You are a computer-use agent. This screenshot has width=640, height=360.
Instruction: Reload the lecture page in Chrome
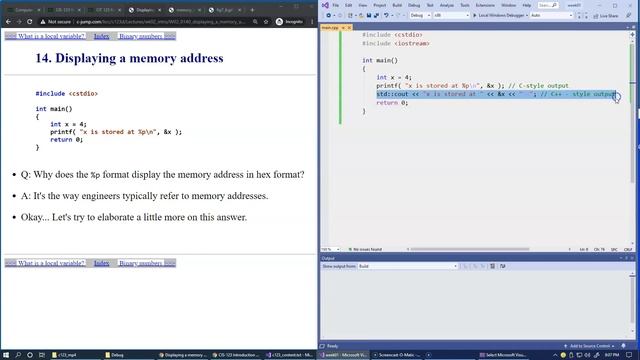click(x=30, y=22)
